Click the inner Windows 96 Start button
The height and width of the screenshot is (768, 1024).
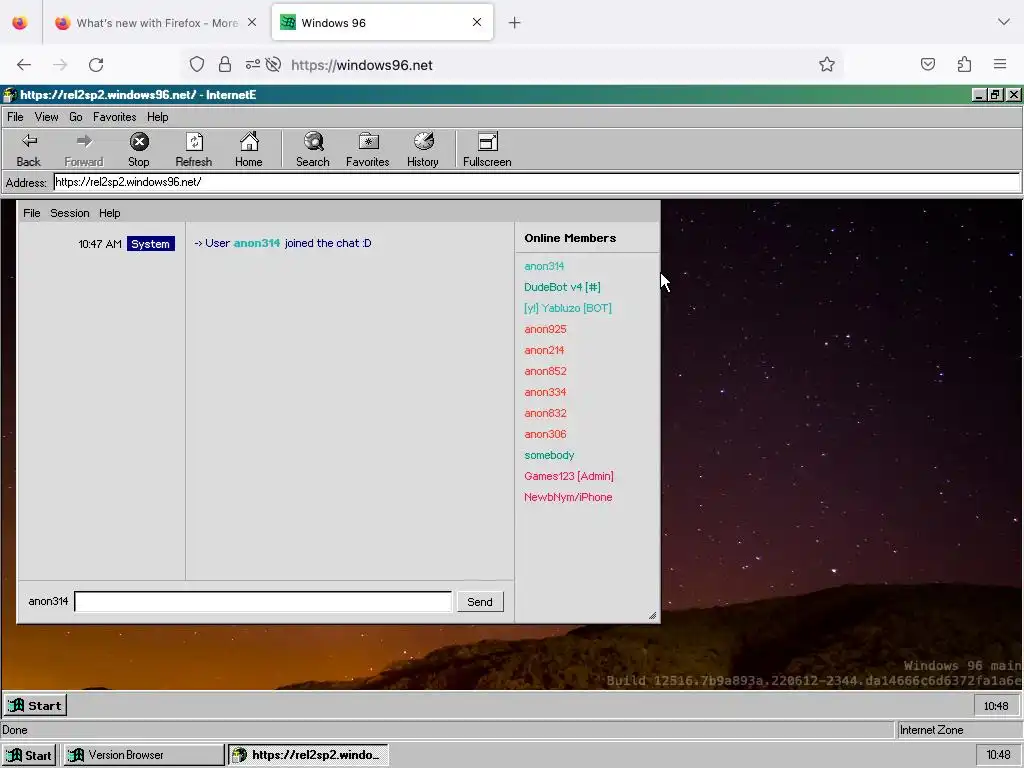pos(36,705)
